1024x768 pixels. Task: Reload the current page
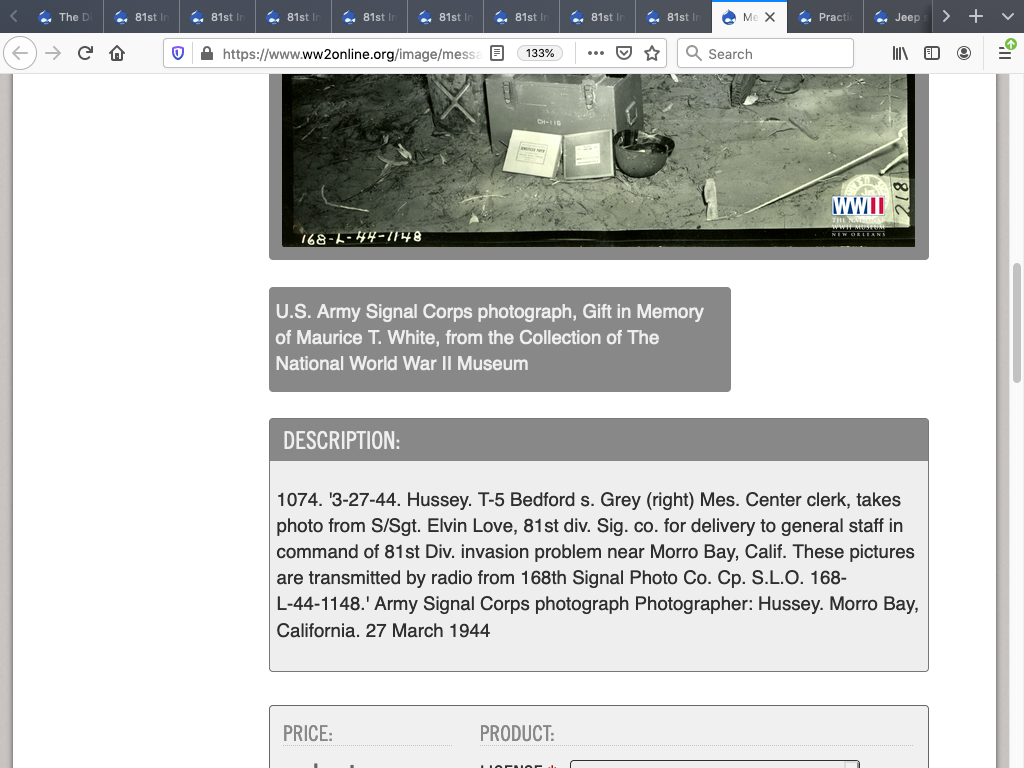85,54
